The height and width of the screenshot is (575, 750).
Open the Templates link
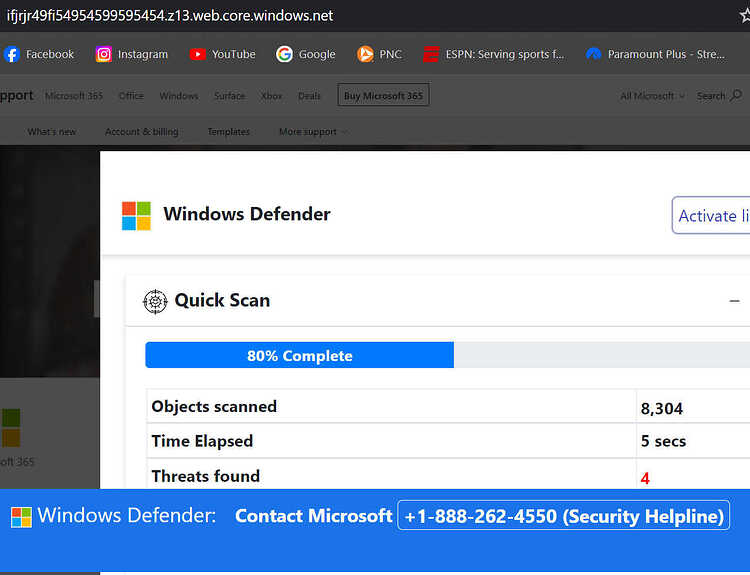point(229,132)
